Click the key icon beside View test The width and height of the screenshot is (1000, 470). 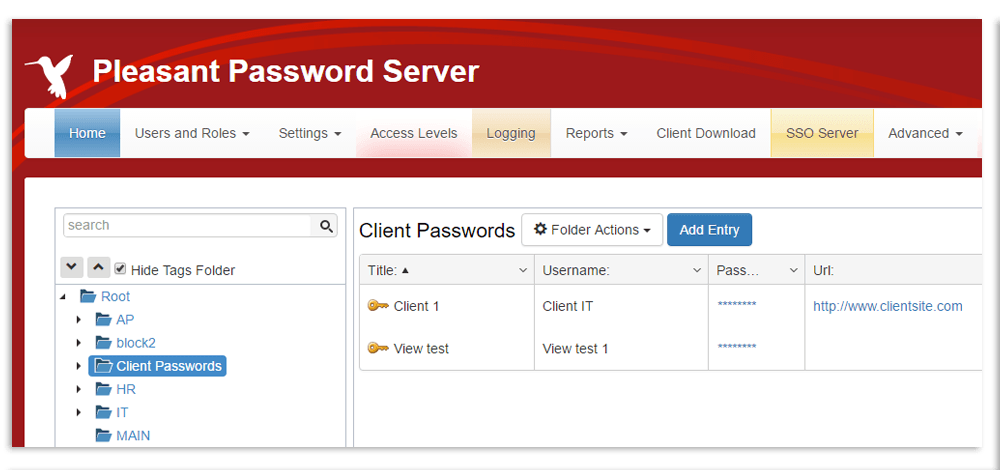pyautogui.click(x=378, y=348)
